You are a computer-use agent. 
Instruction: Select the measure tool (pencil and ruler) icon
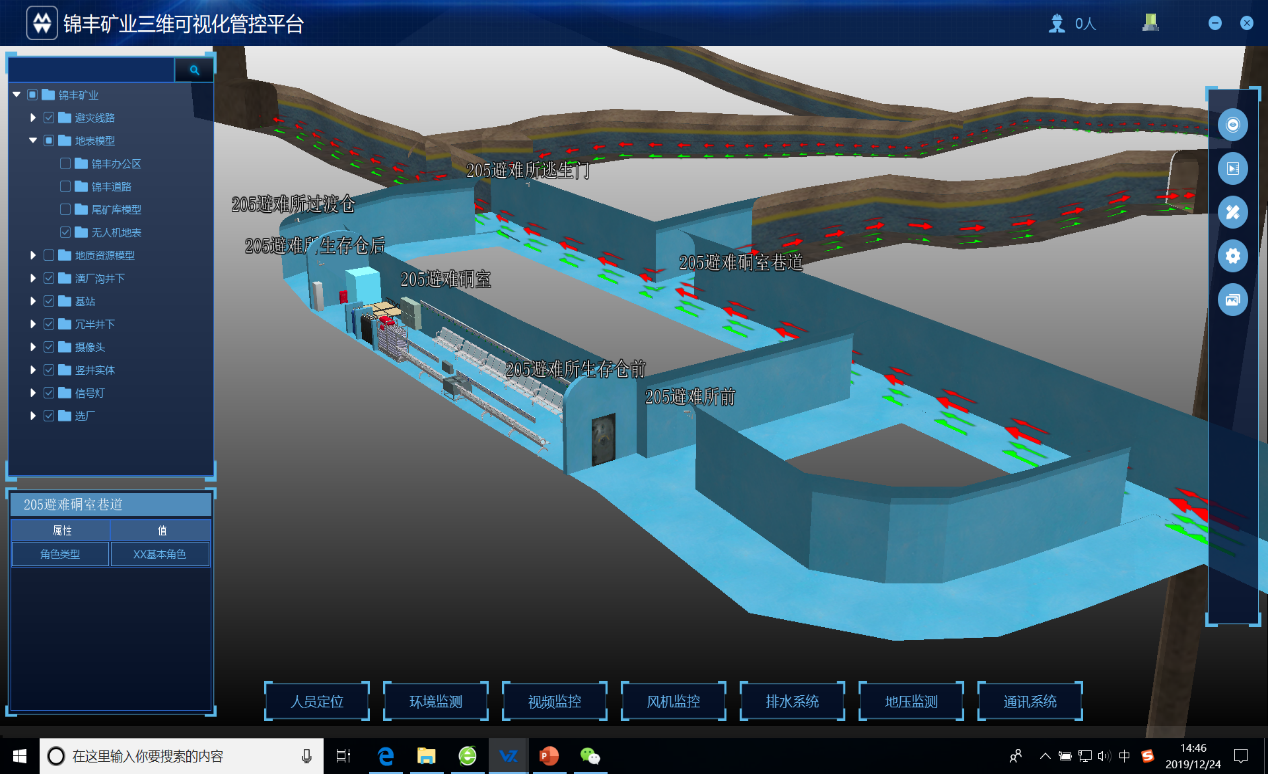(x=1233, y=212)
